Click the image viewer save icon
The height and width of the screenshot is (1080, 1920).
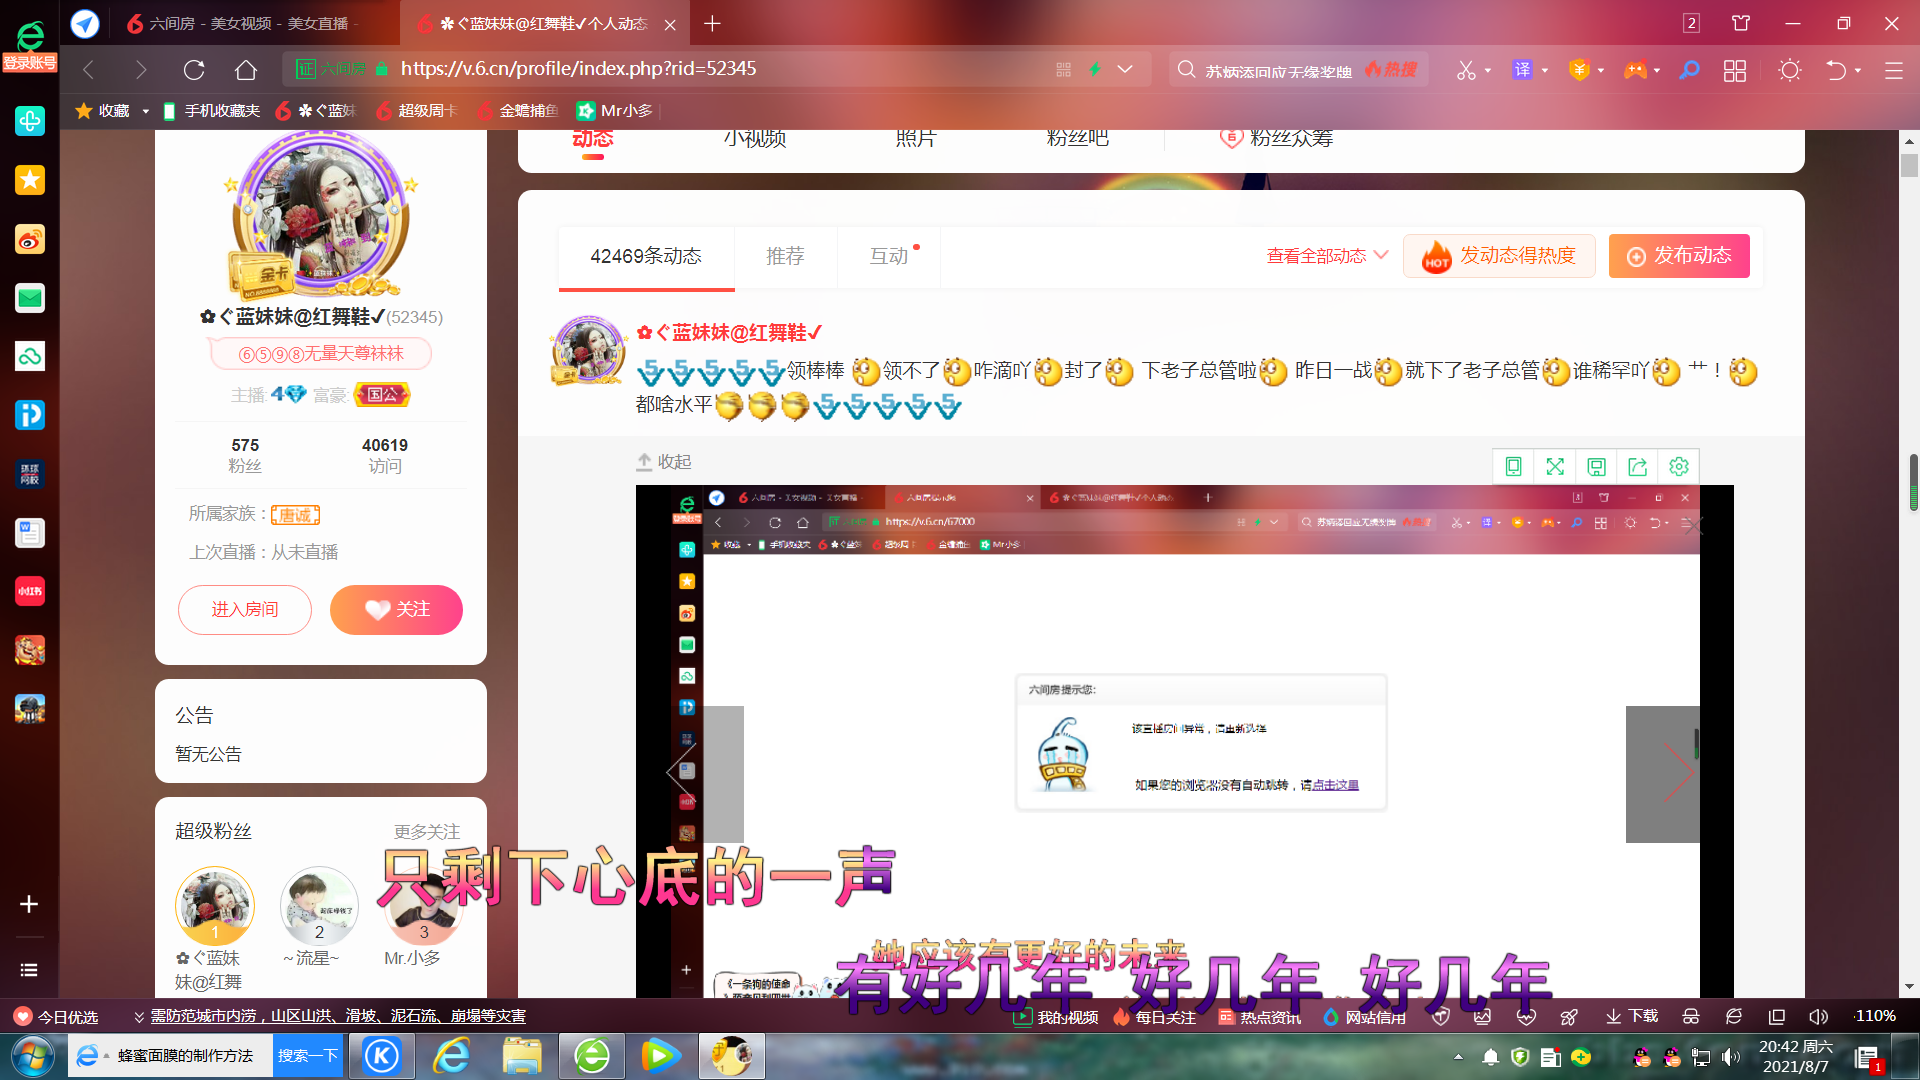tap(1596, 467)
